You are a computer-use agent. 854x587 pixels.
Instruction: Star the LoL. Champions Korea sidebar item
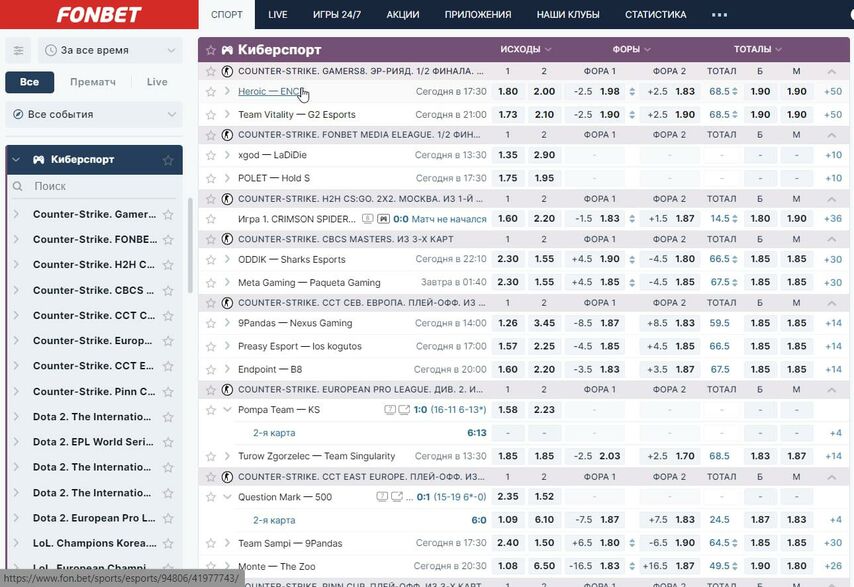coord(168,543)
